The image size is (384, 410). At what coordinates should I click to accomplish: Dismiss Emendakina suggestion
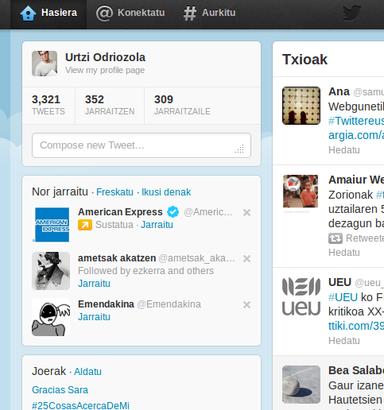[247, 305]
